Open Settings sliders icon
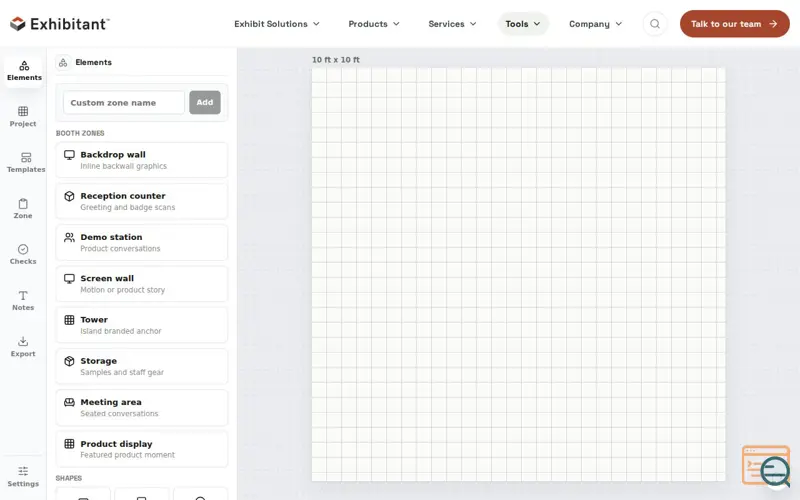The image size is (800, 500). [23, 471]
